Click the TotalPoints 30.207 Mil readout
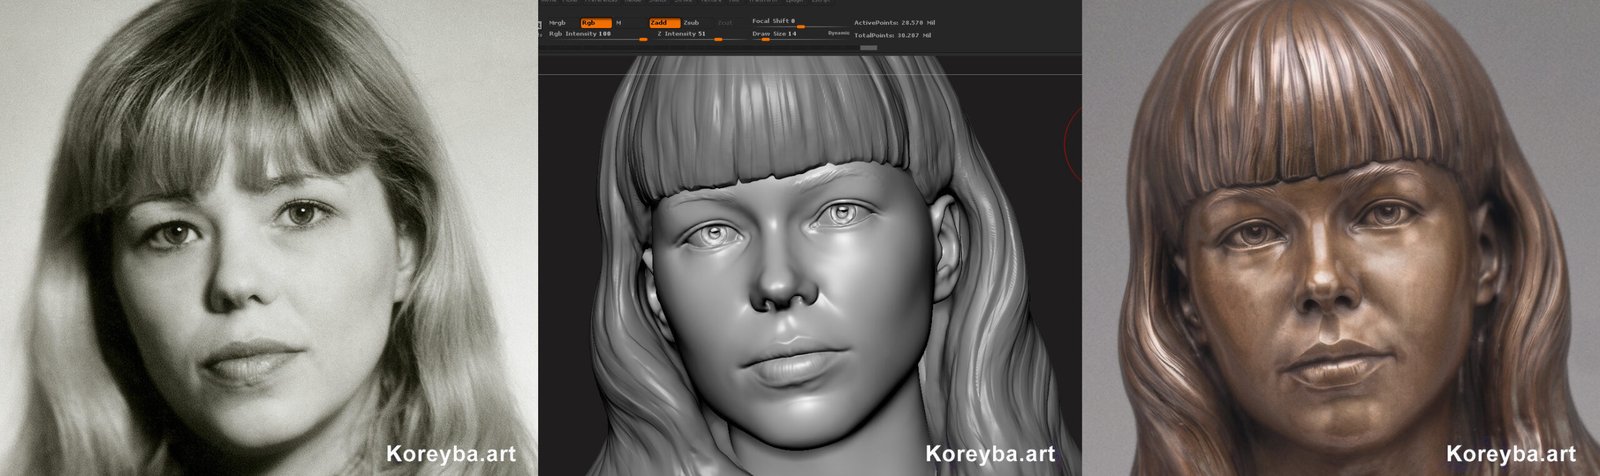The height and width of the screenshot is (476, 1600). [x=893, y=35]
